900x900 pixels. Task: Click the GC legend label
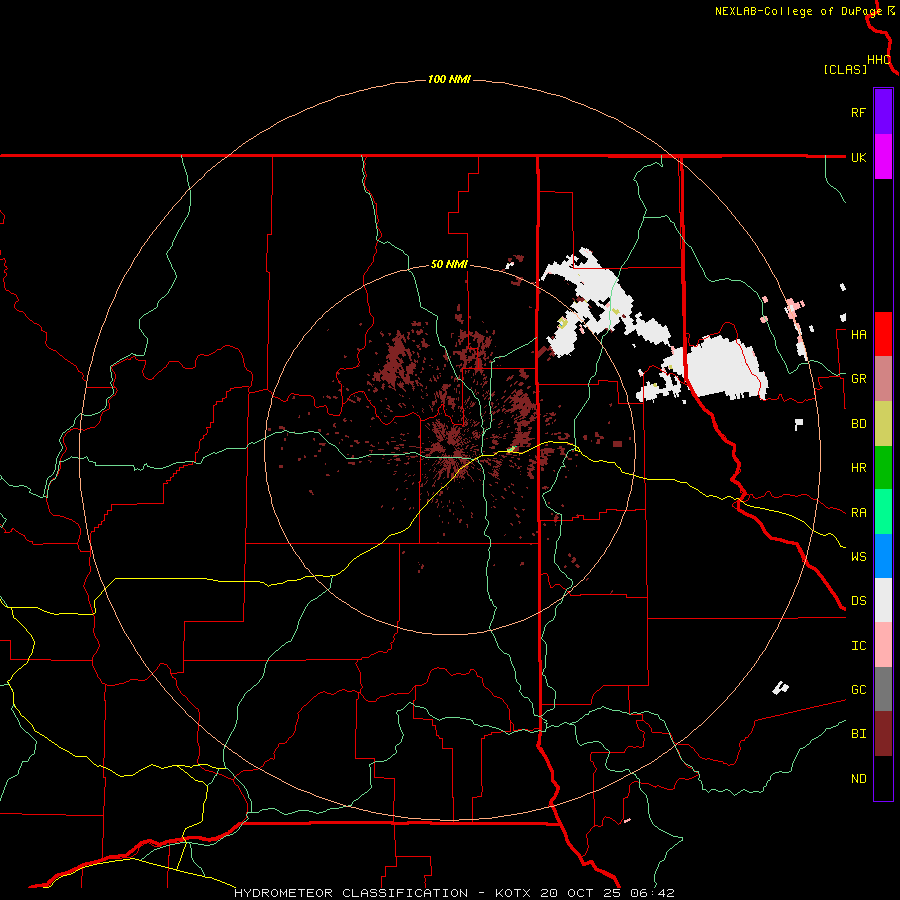pos(858,690)
